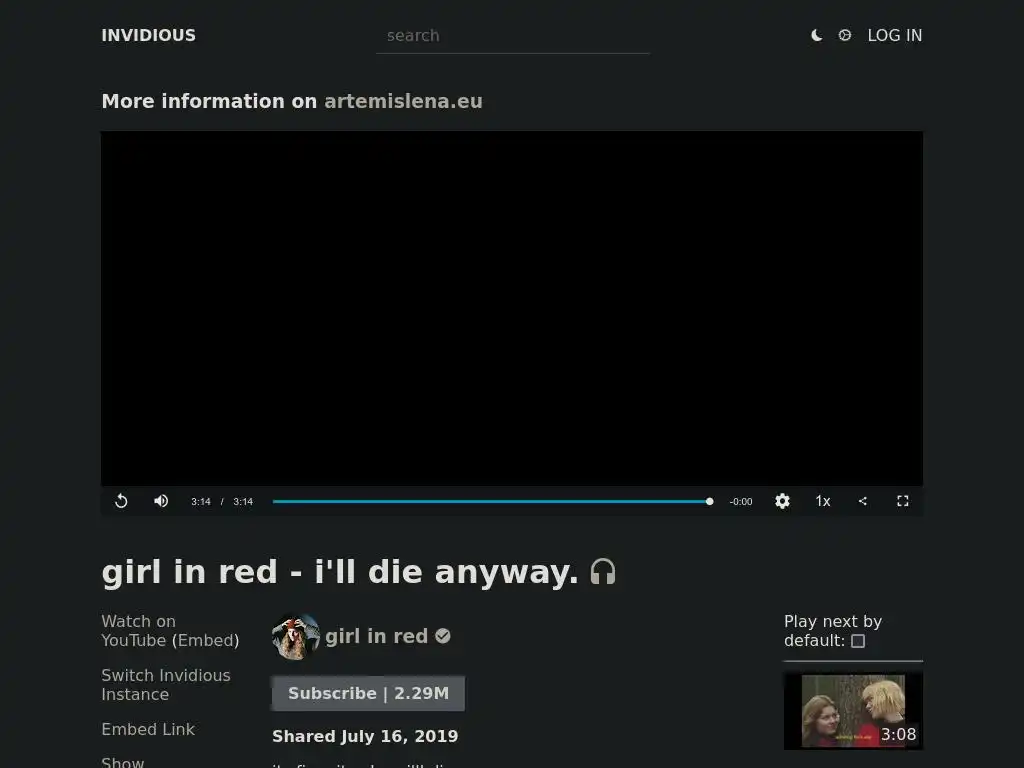
Task: Open Embed Link
Action: coord(148,729)
